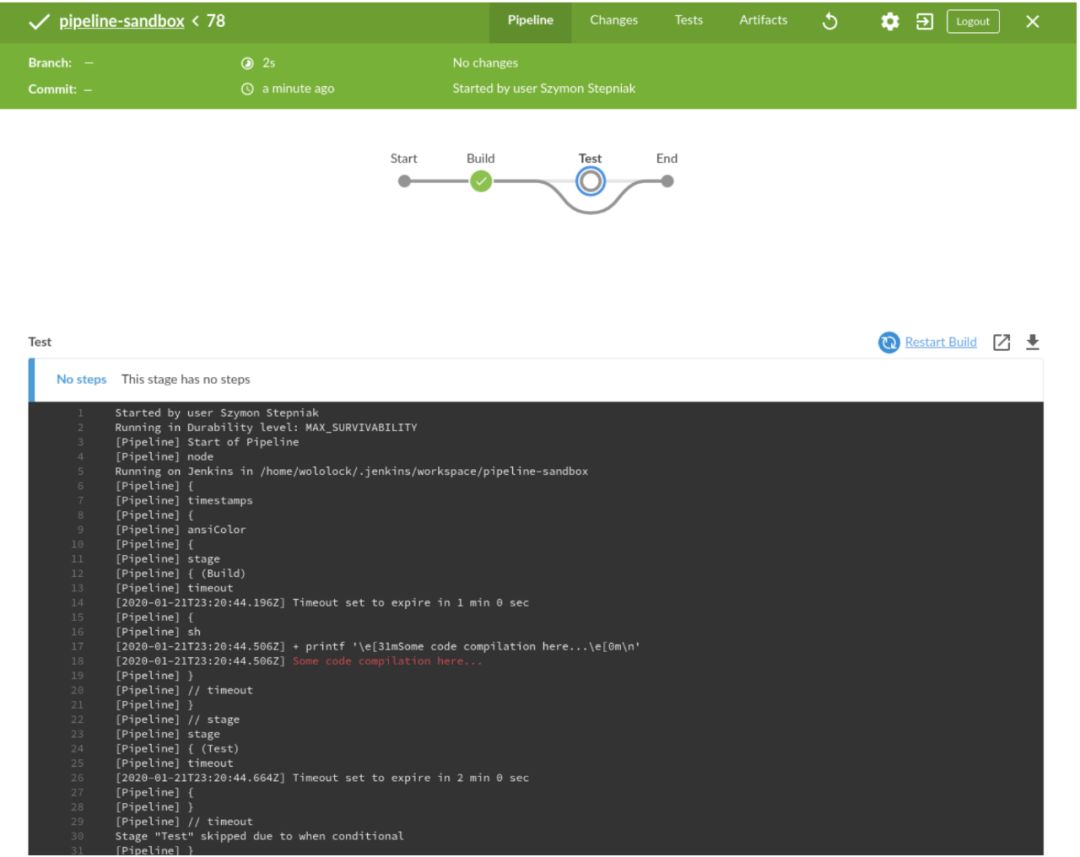Open the Artifacts tab

(762, 21)
